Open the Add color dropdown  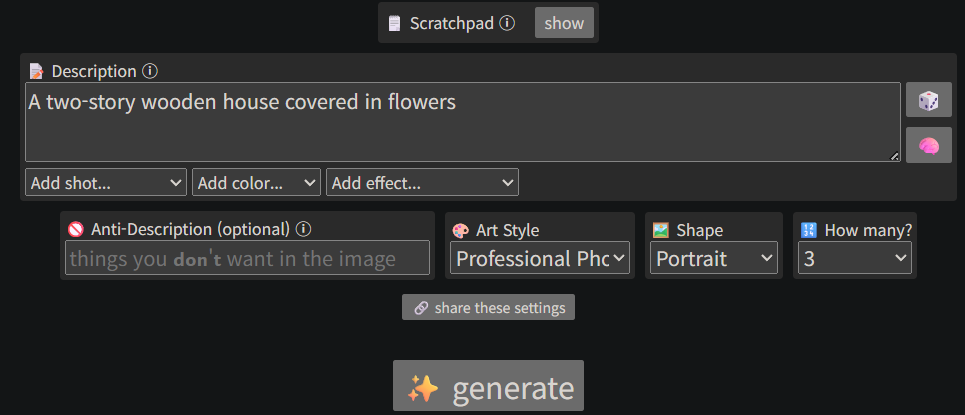pos(257,182)
